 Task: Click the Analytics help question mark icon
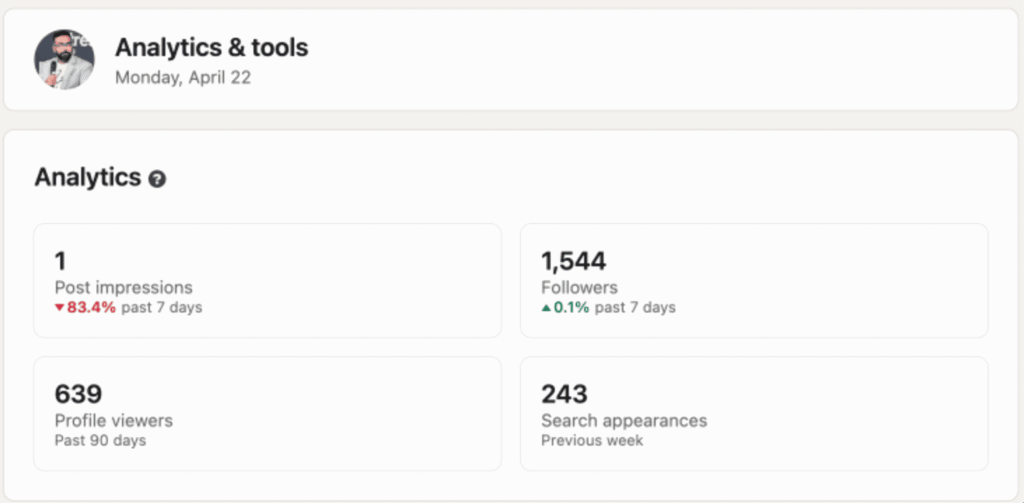click(157, 180)
